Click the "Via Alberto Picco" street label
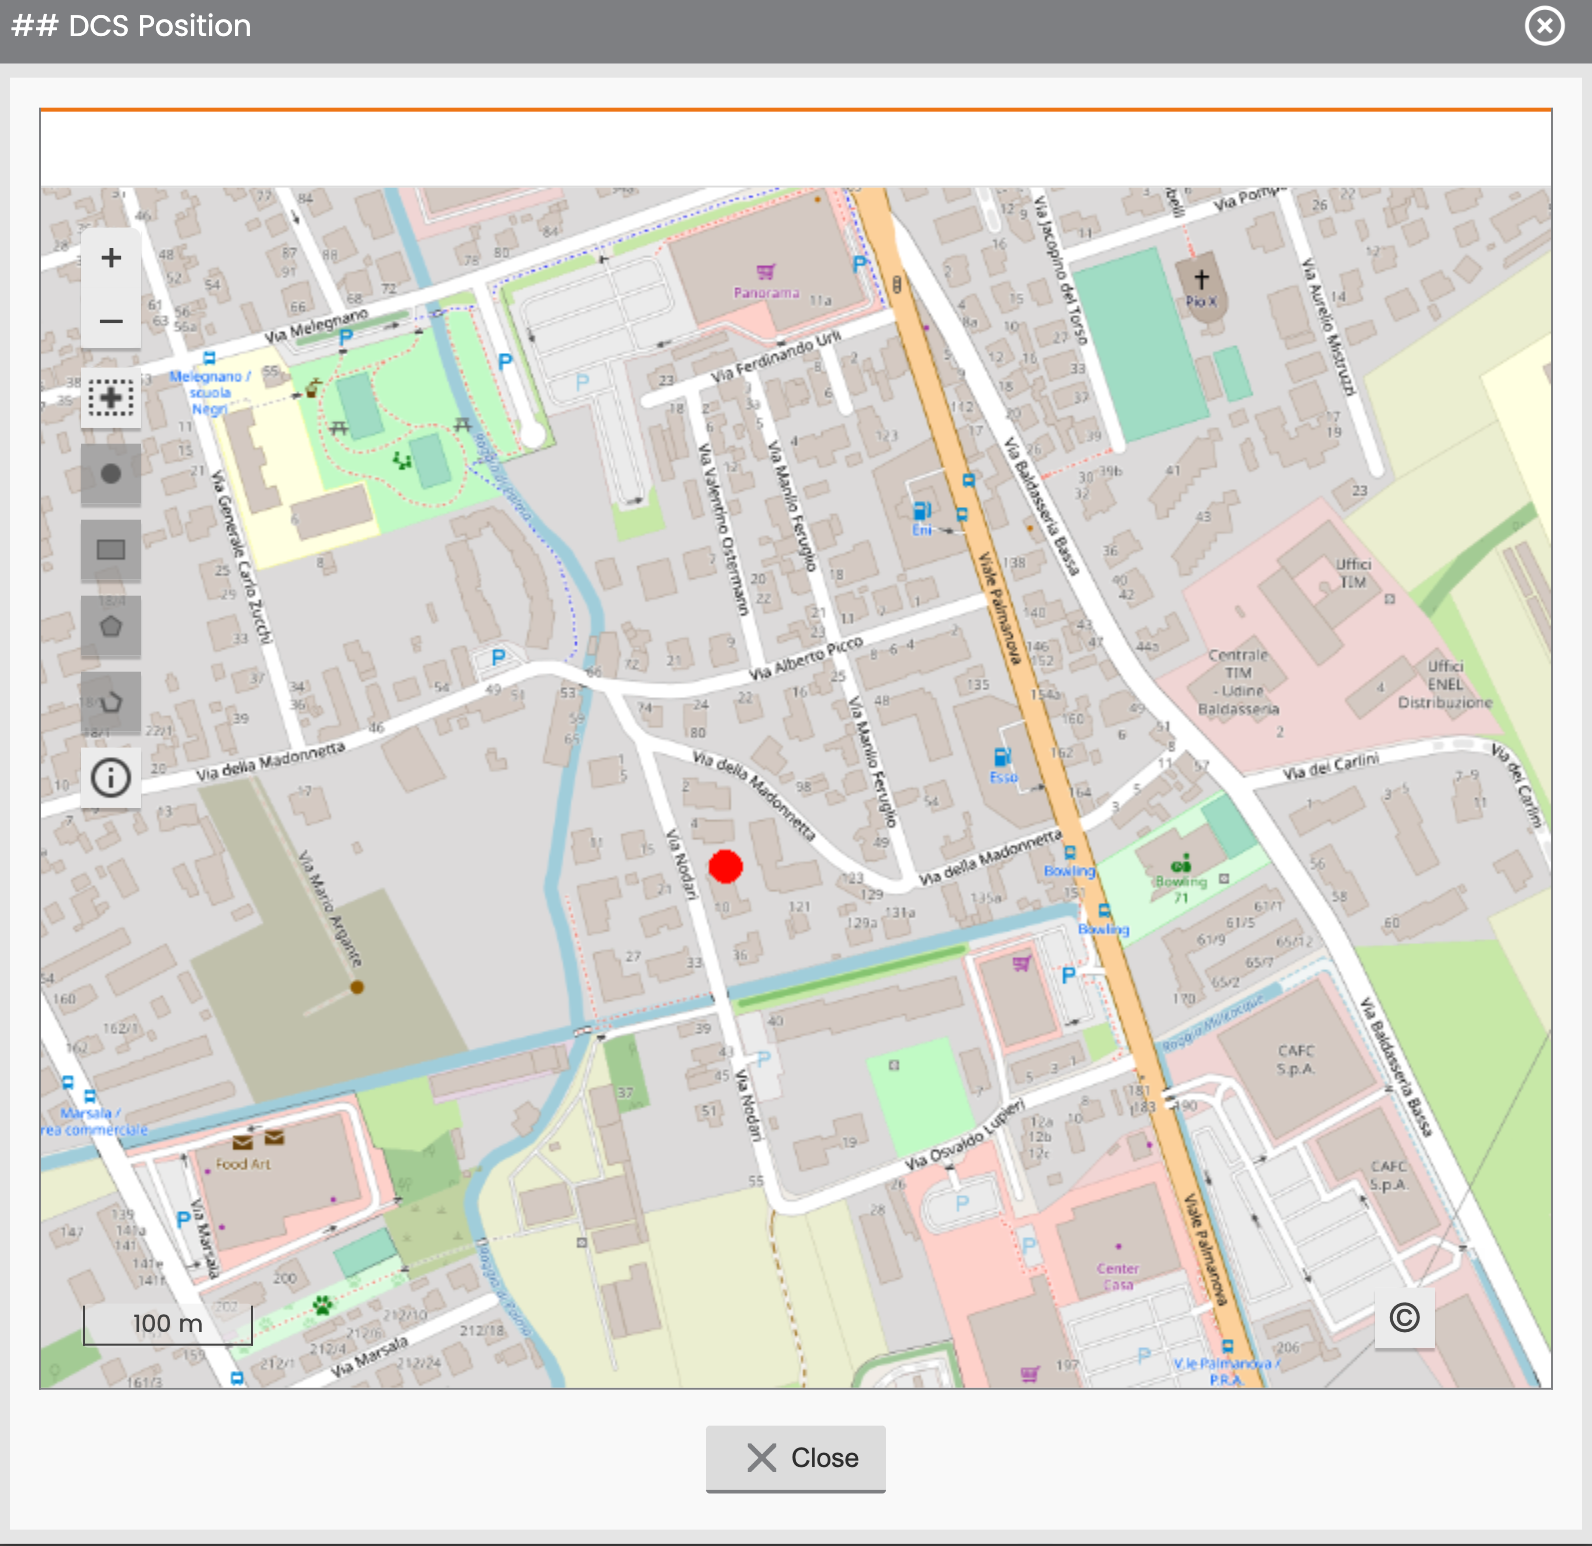This screenshot has width=1592, height=1546. coord(806,658)
